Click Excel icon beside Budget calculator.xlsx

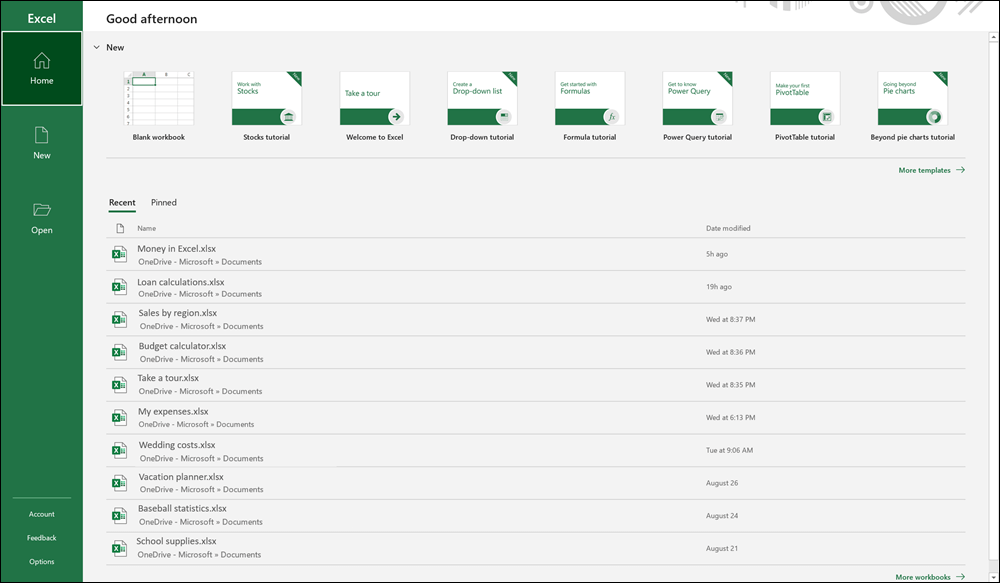119,352
